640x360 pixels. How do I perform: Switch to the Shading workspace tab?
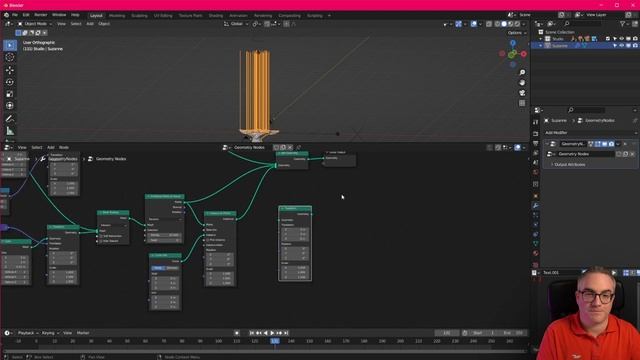point(216,16)
